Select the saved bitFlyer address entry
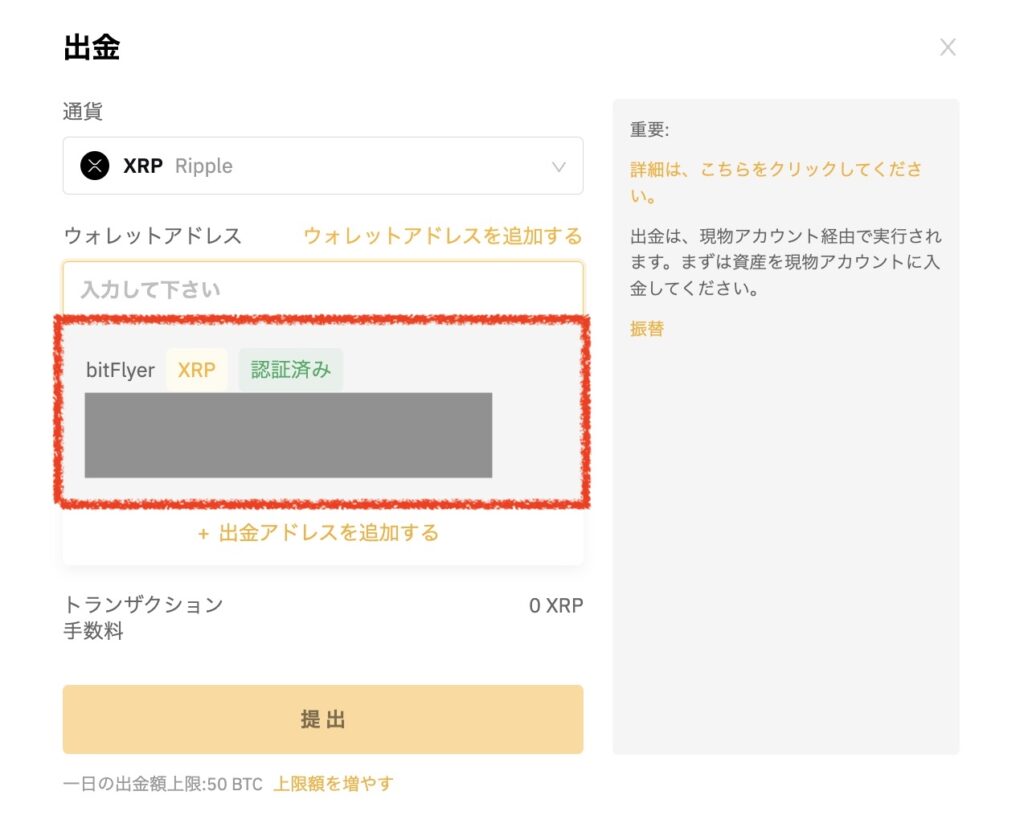 pos(322,412)
